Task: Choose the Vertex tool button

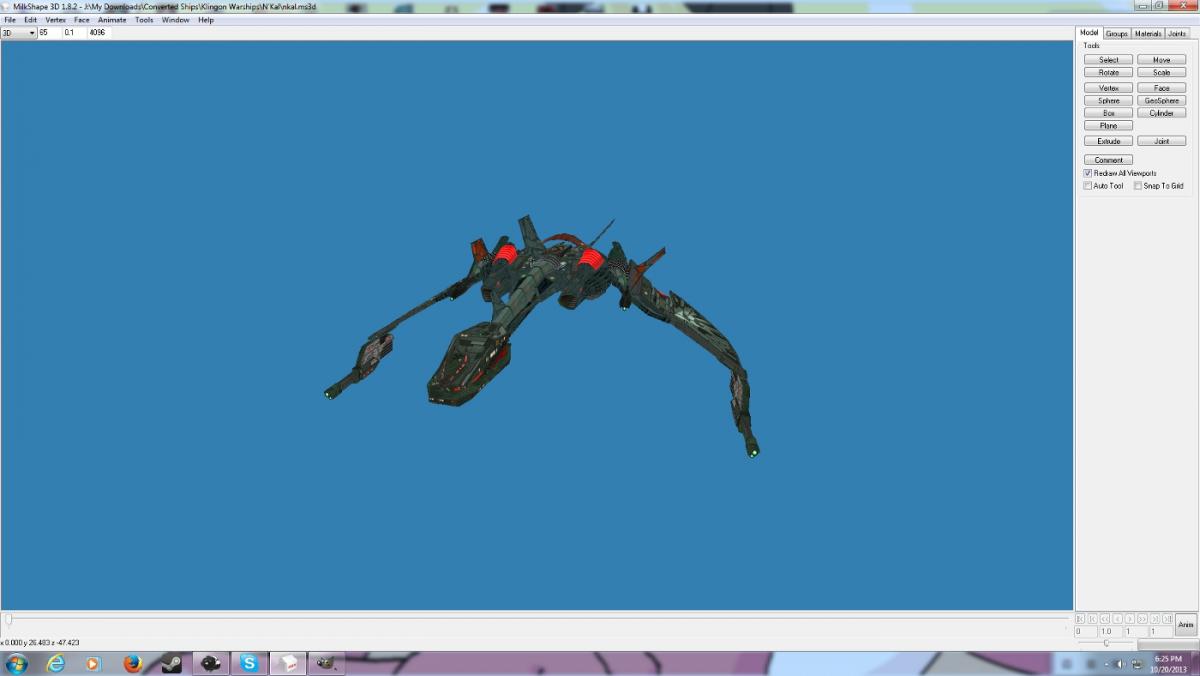Action: coord(1109,88)
